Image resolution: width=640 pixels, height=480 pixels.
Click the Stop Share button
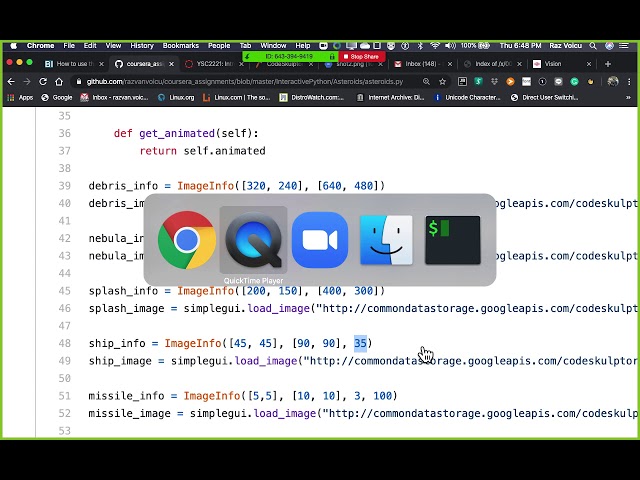pos(362,57)
